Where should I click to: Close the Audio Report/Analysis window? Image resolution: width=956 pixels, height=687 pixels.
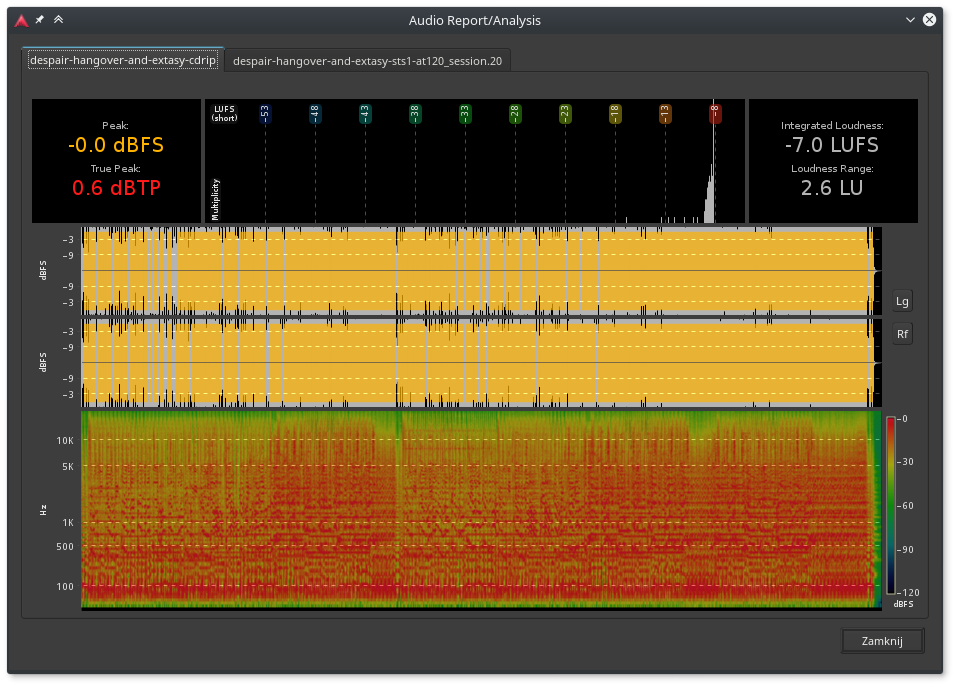pos(930,19)
